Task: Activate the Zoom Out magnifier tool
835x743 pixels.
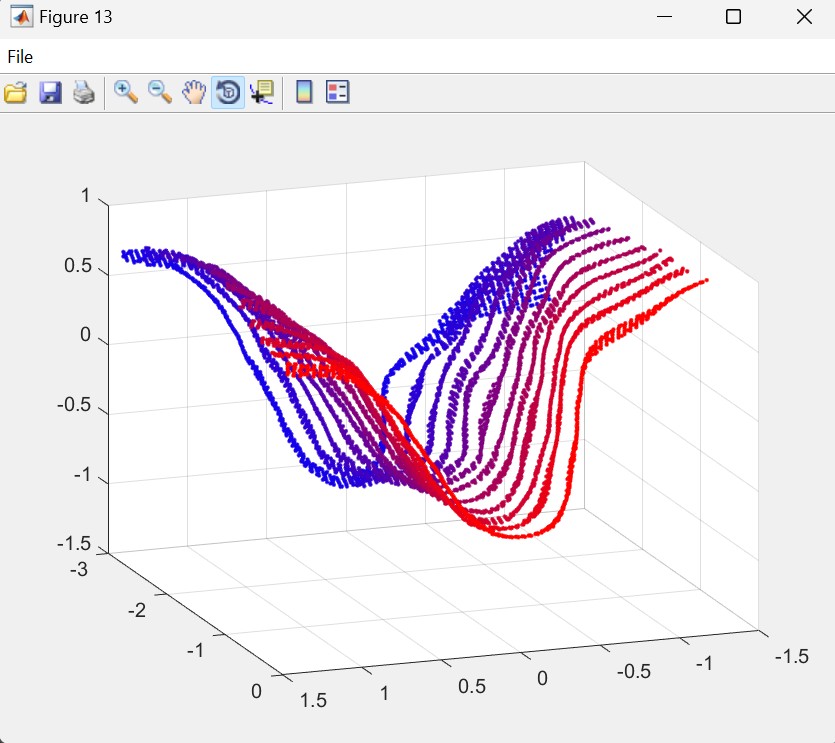Action: [x=159, y=93]
